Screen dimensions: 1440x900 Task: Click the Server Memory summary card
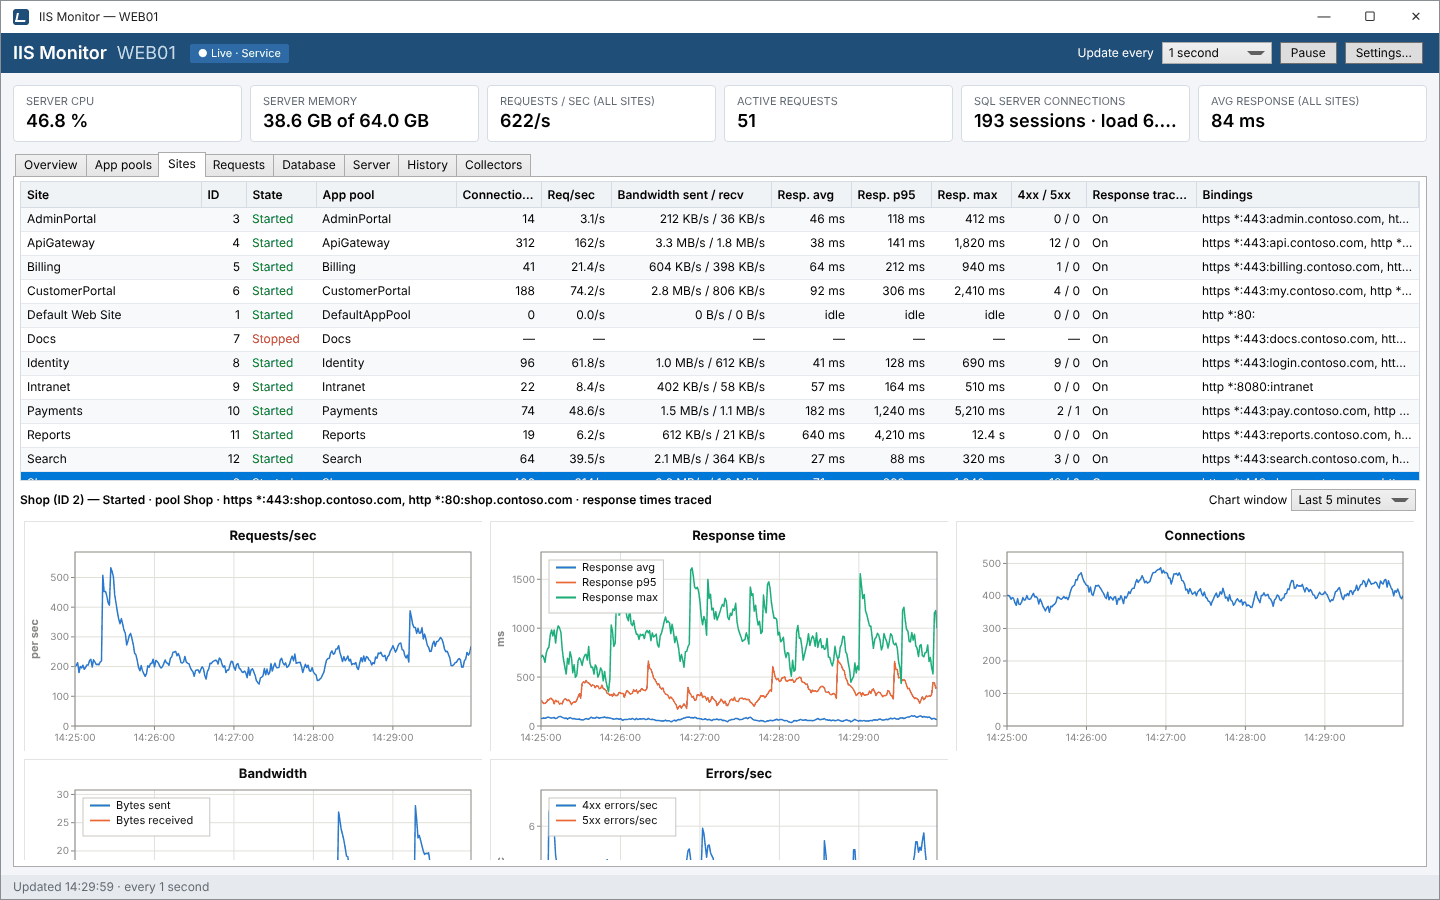pos(364,113)
